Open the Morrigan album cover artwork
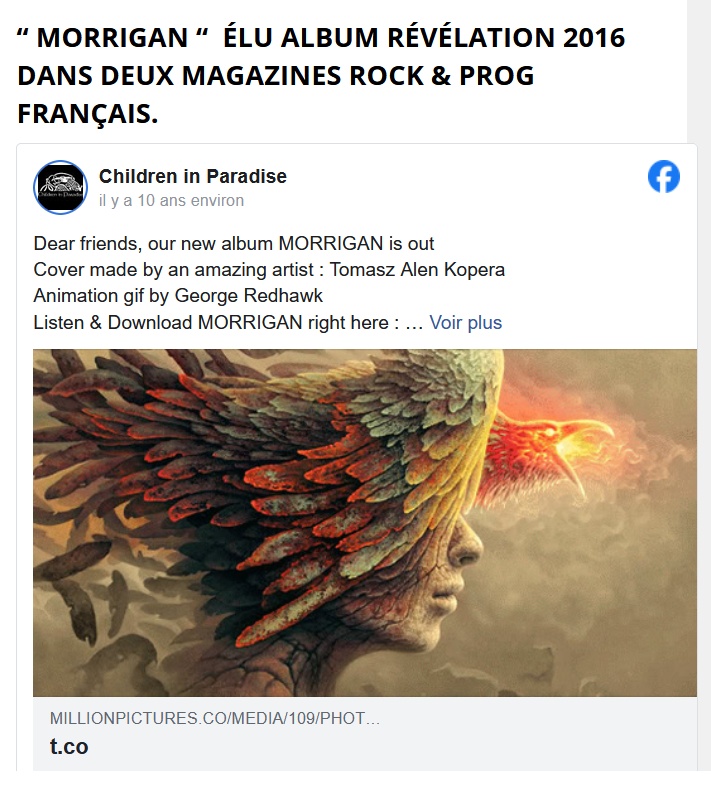Screen dimensions: 711x789 click(x=365, y=523)
